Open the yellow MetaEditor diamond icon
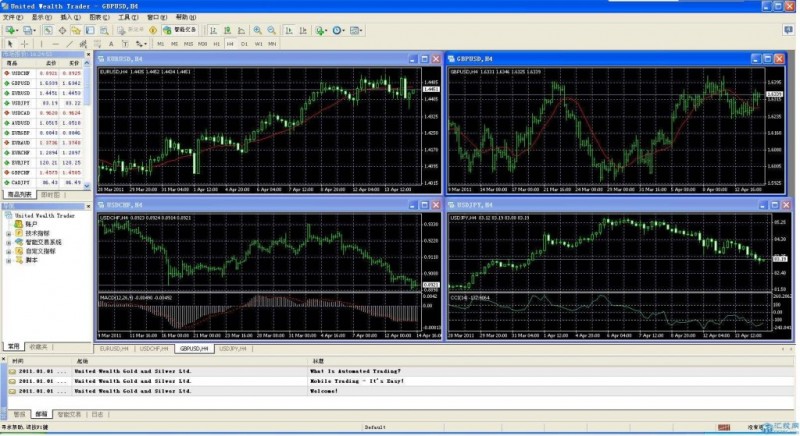This screenshot has width=800, height=436. [x=153, y=31]
